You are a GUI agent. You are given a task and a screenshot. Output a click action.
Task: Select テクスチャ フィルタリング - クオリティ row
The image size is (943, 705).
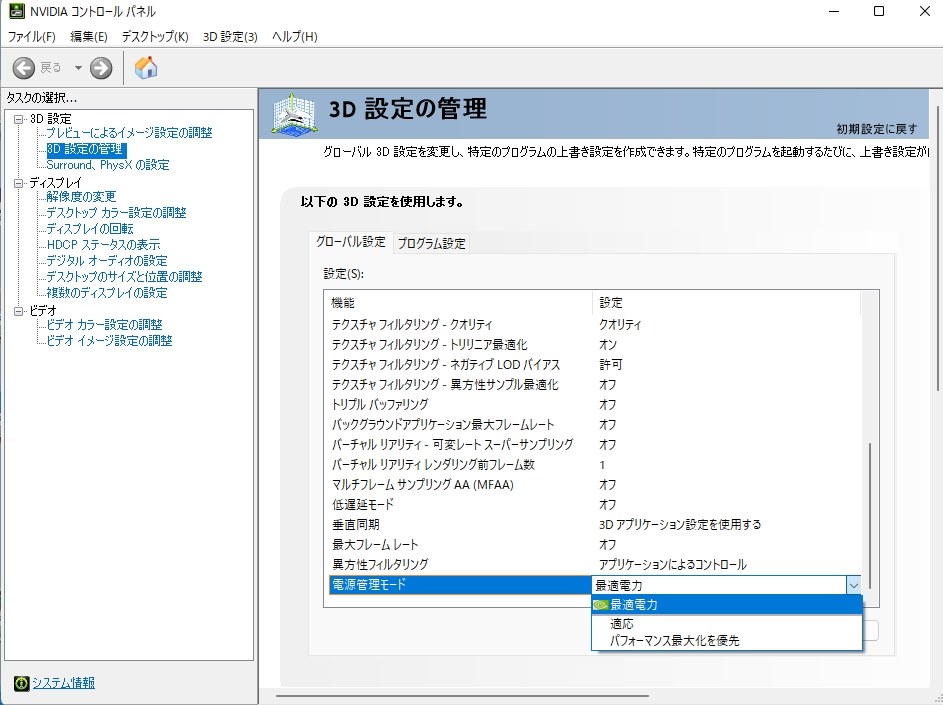595,325
